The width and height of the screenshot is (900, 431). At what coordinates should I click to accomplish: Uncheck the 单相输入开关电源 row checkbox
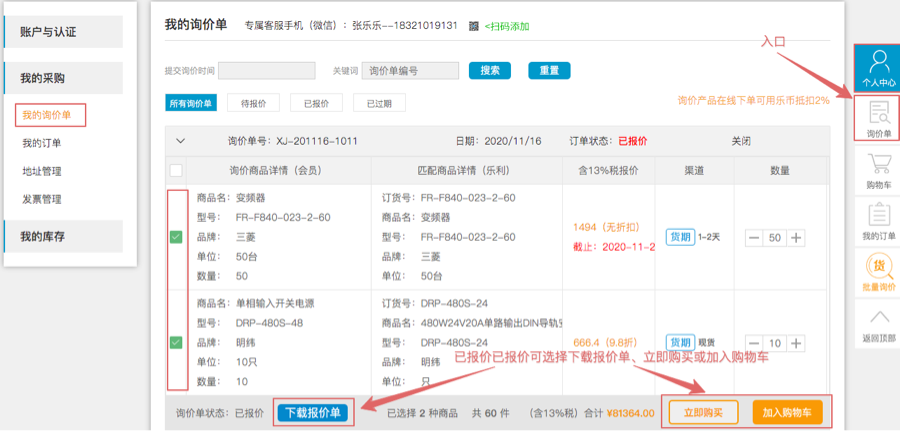(x=176, y=343)
